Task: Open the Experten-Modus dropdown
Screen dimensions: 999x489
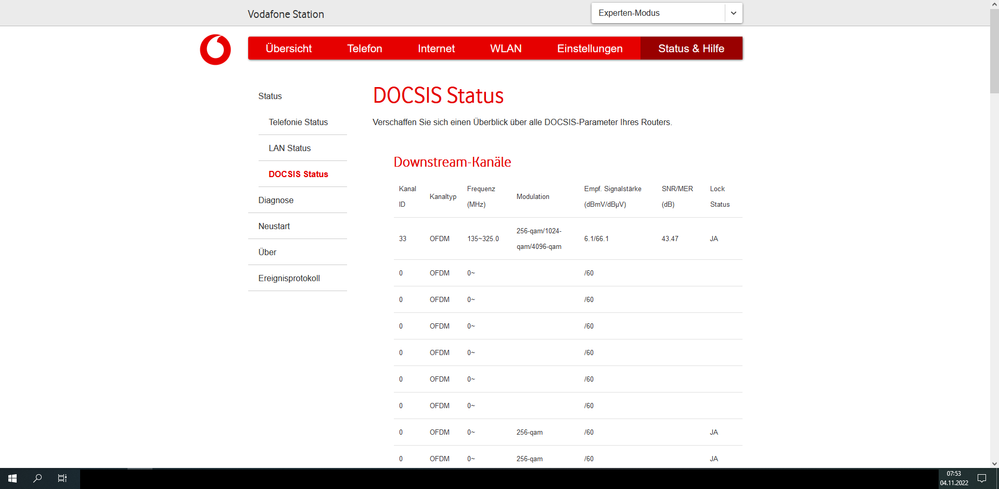Action: [x=666, y=13]
